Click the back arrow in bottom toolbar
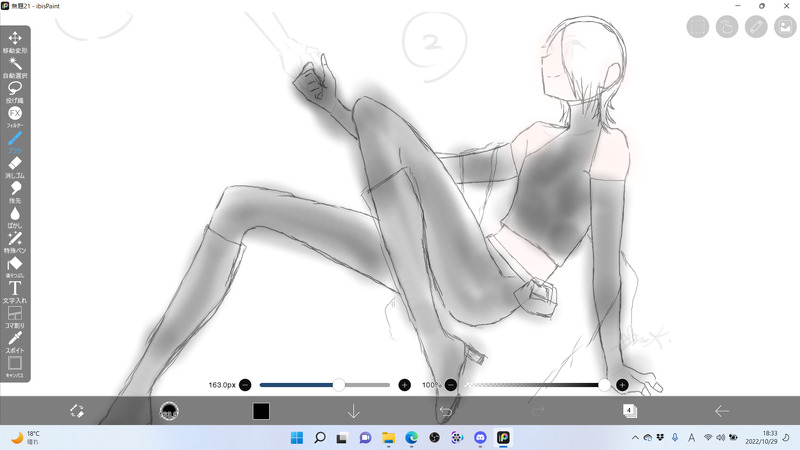800x450 pixels. (721, 411)
